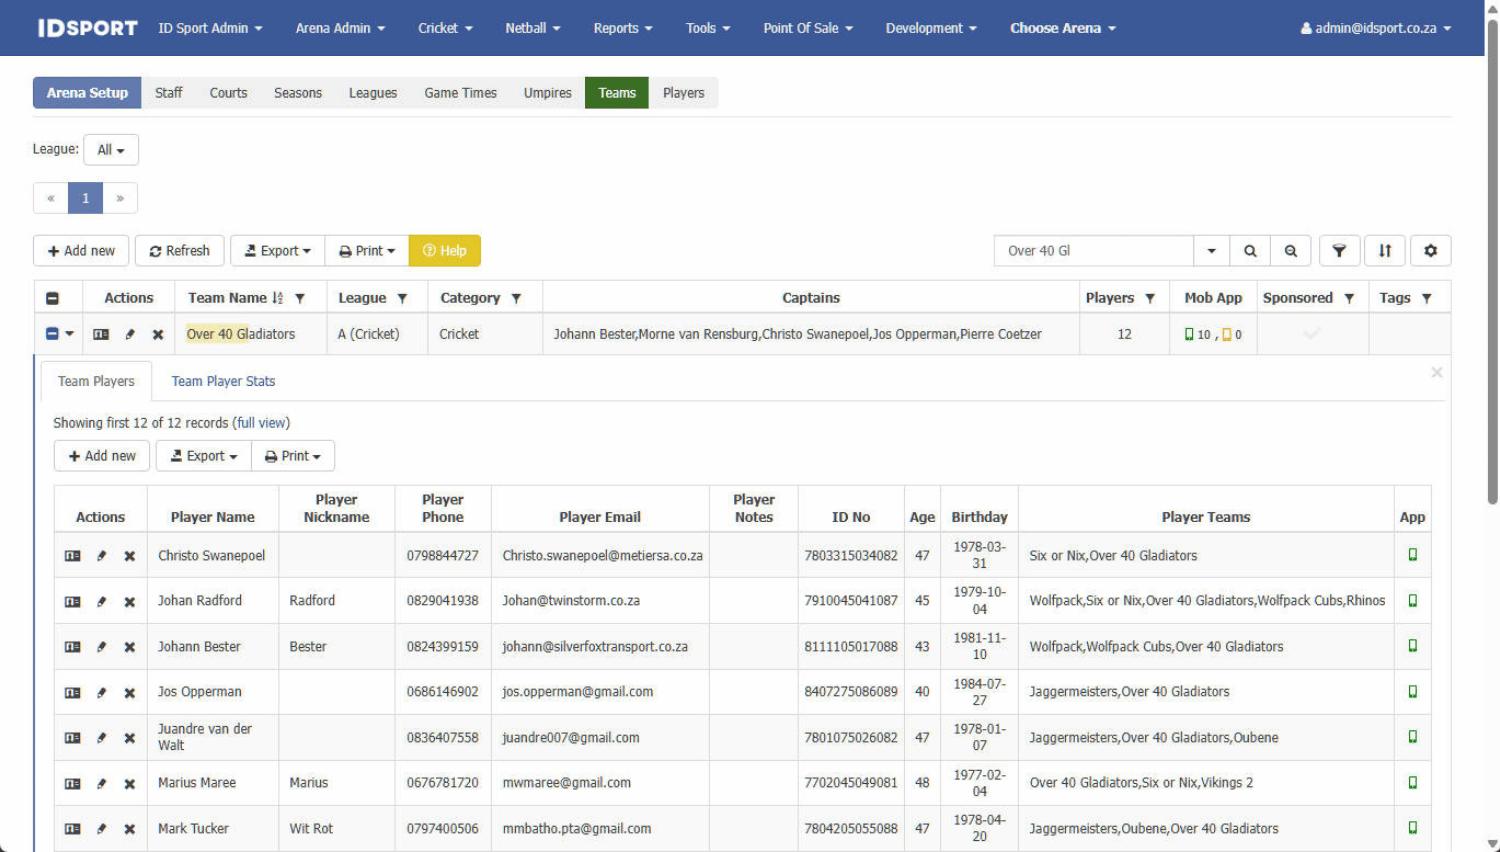The width and height of the screenshot is (1500, 852).
Task: Click the Refresh button
Action: point(180,251)
